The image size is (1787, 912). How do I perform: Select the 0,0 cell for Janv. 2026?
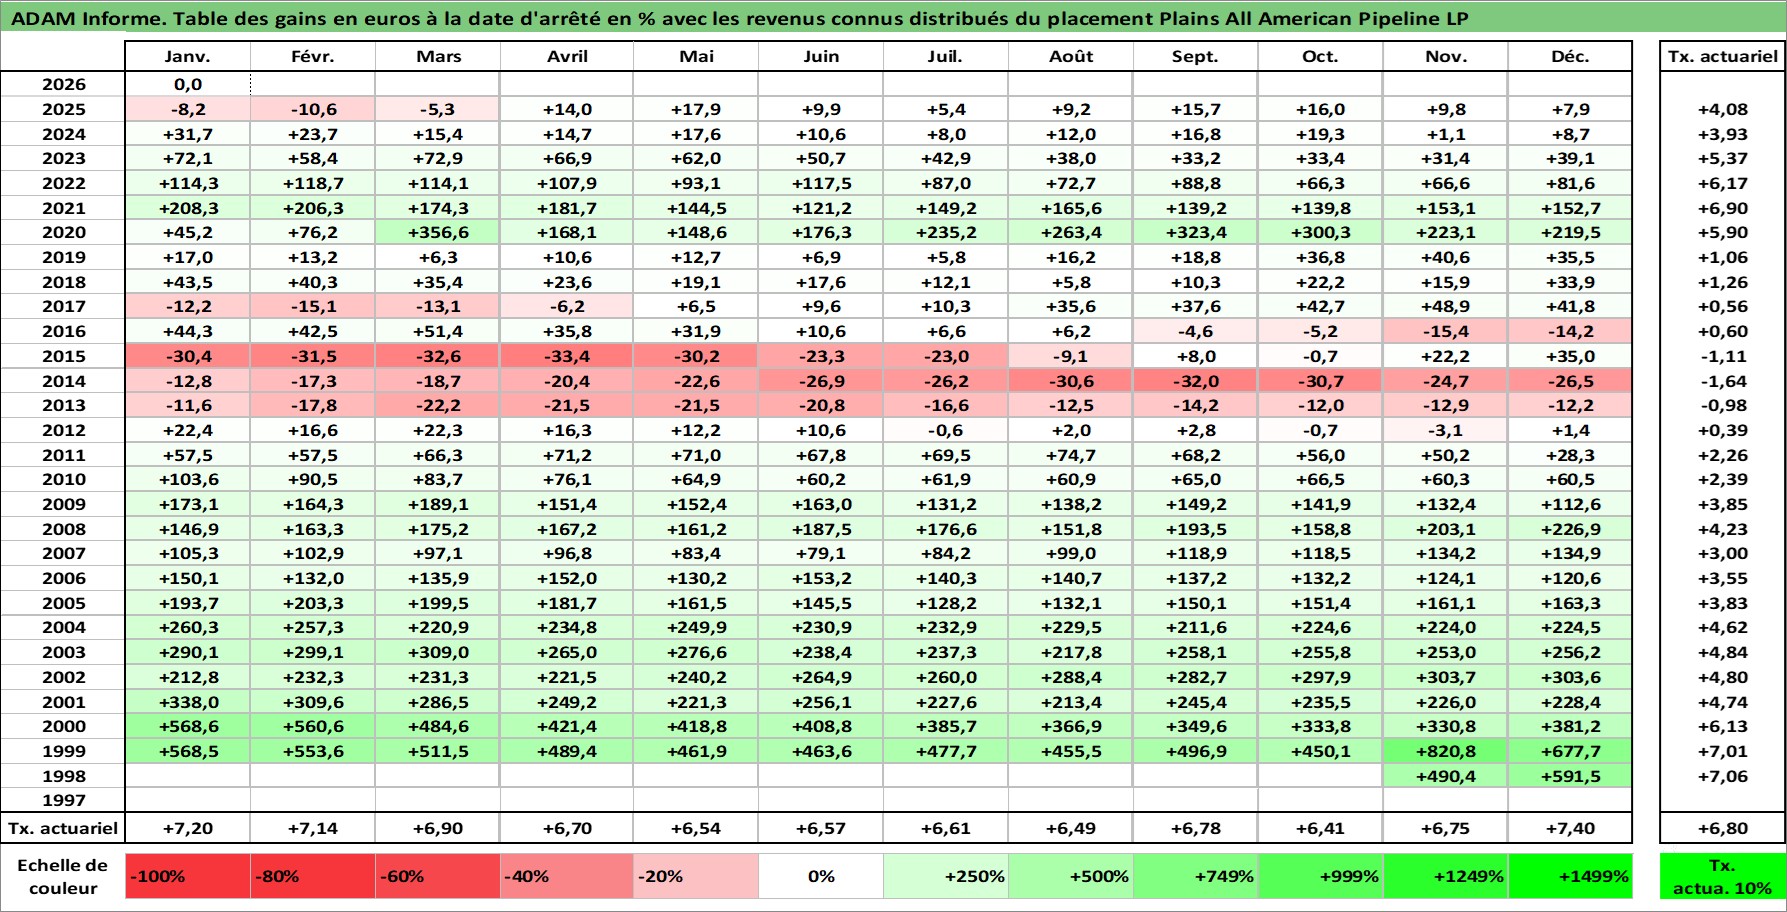[188, 85]
